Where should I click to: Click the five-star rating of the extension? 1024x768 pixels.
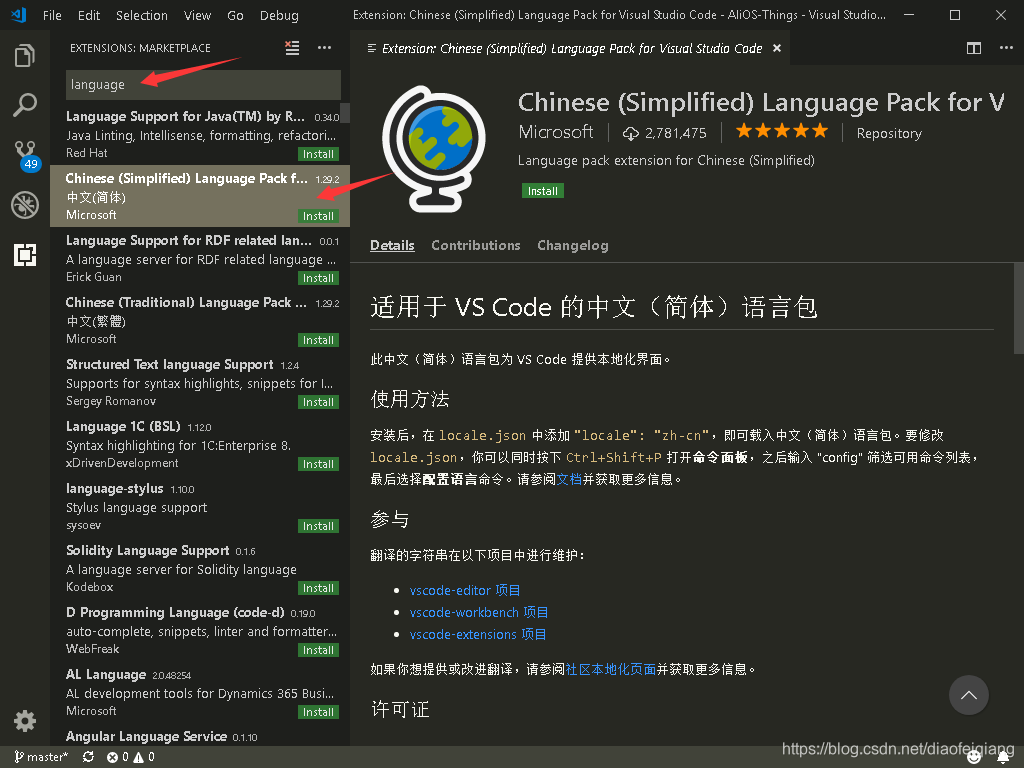pos(782,131)
